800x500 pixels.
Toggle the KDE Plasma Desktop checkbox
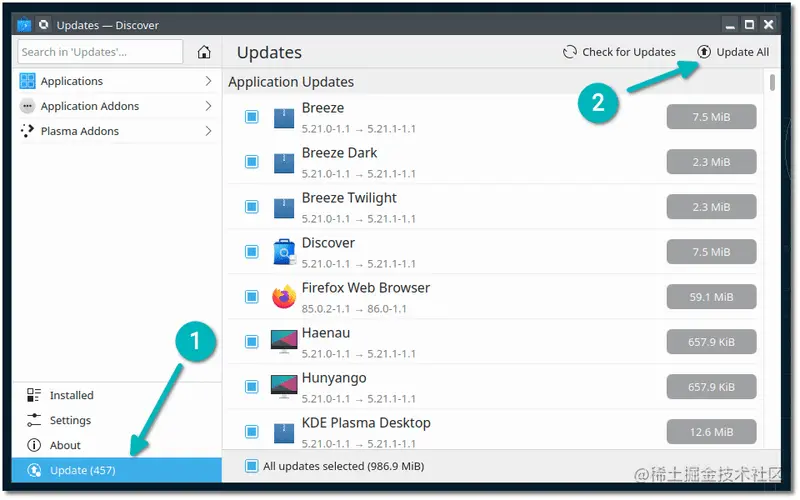click(252, 432)
